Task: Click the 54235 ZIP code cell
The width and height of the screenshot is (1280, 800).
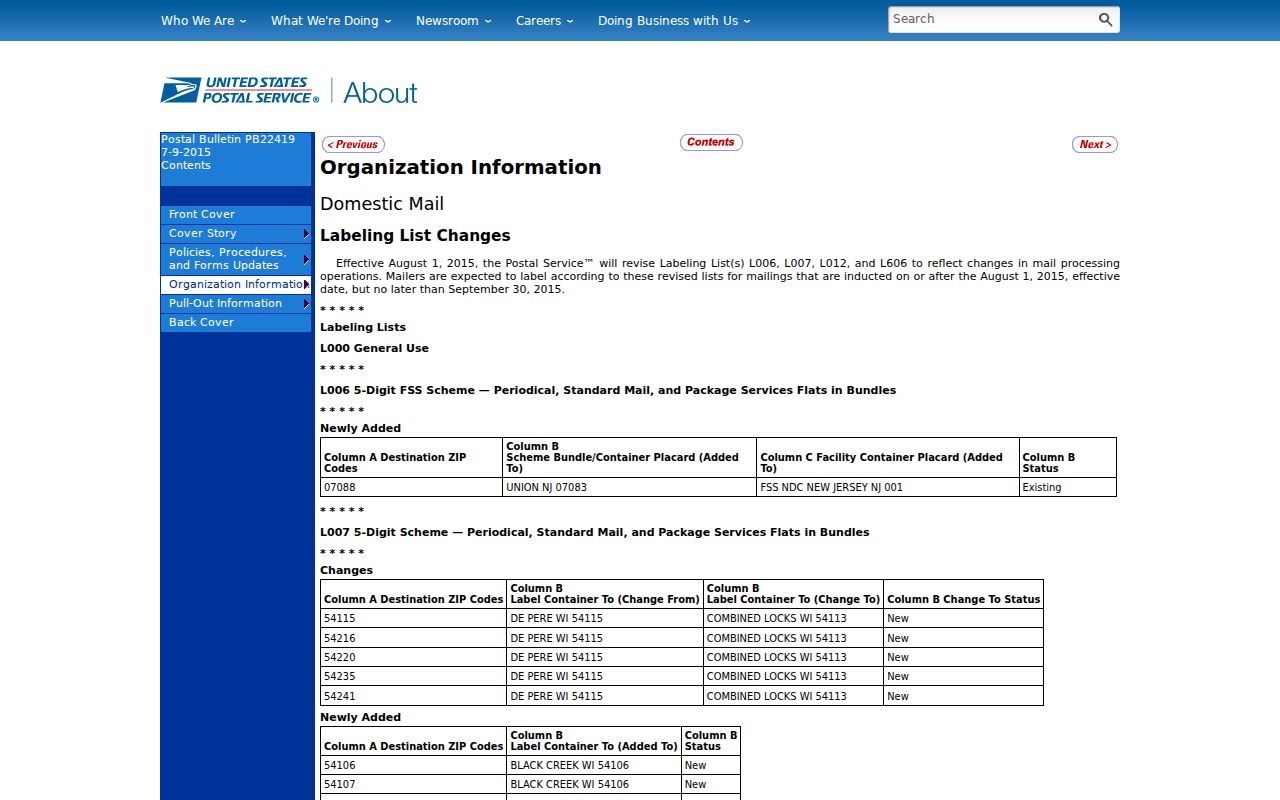Action: 413,676
